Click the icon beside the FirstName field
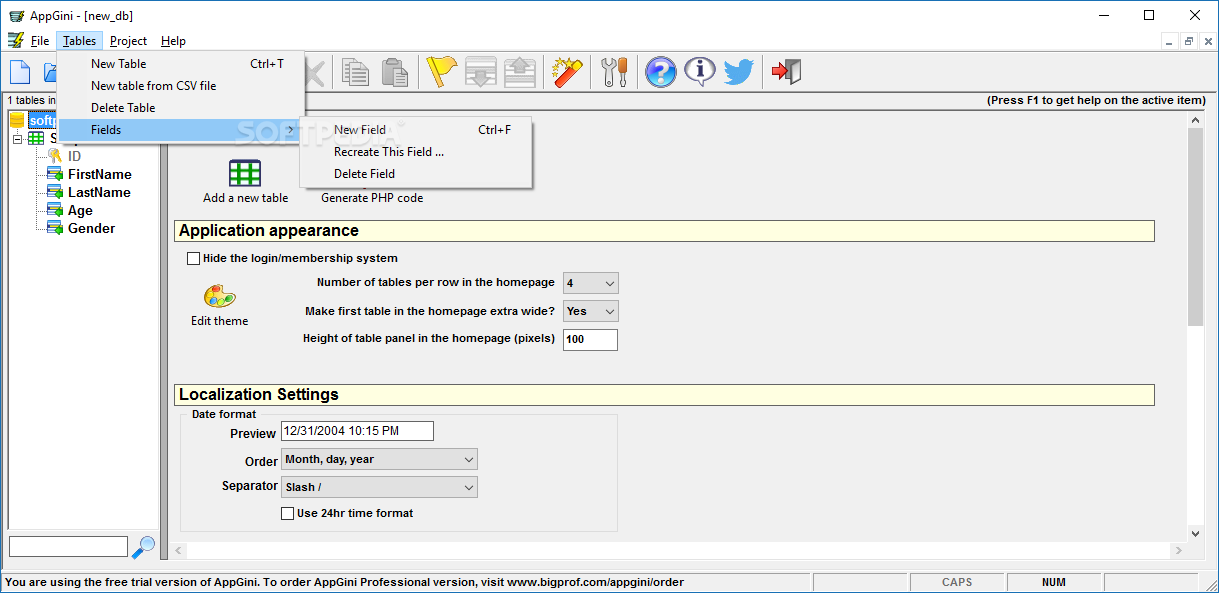The height and width of the screenshot is (593, 1219). [55, 174]
